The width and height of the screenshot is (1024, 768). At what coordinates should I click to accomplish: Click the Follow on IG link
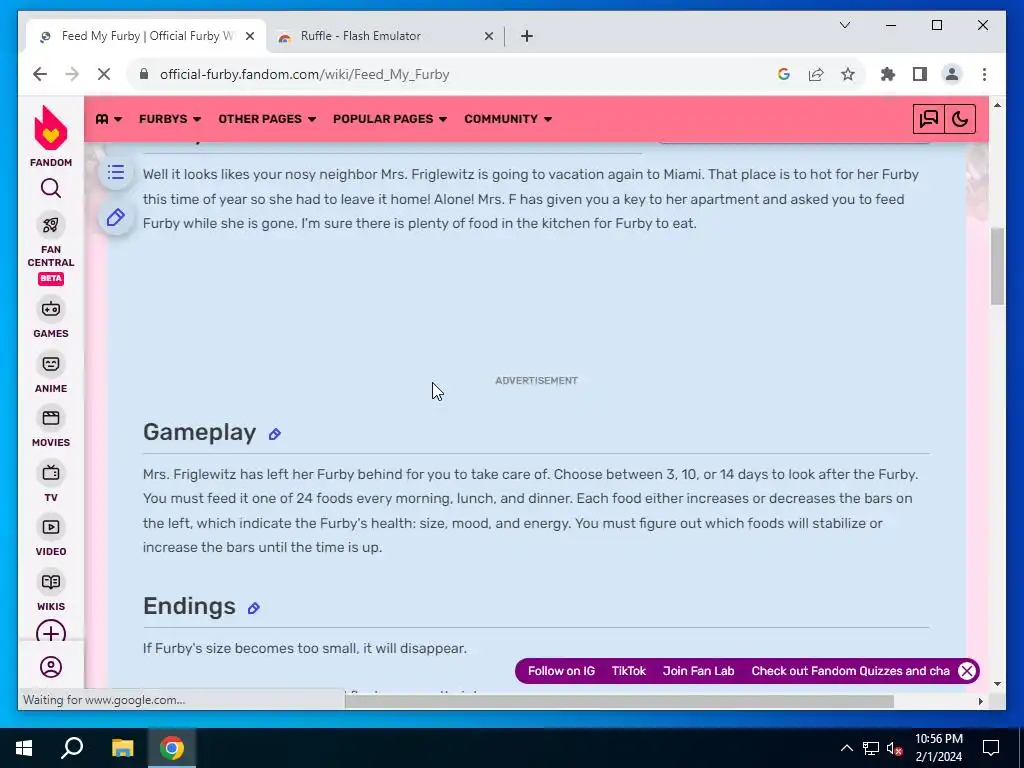[561, 671]
